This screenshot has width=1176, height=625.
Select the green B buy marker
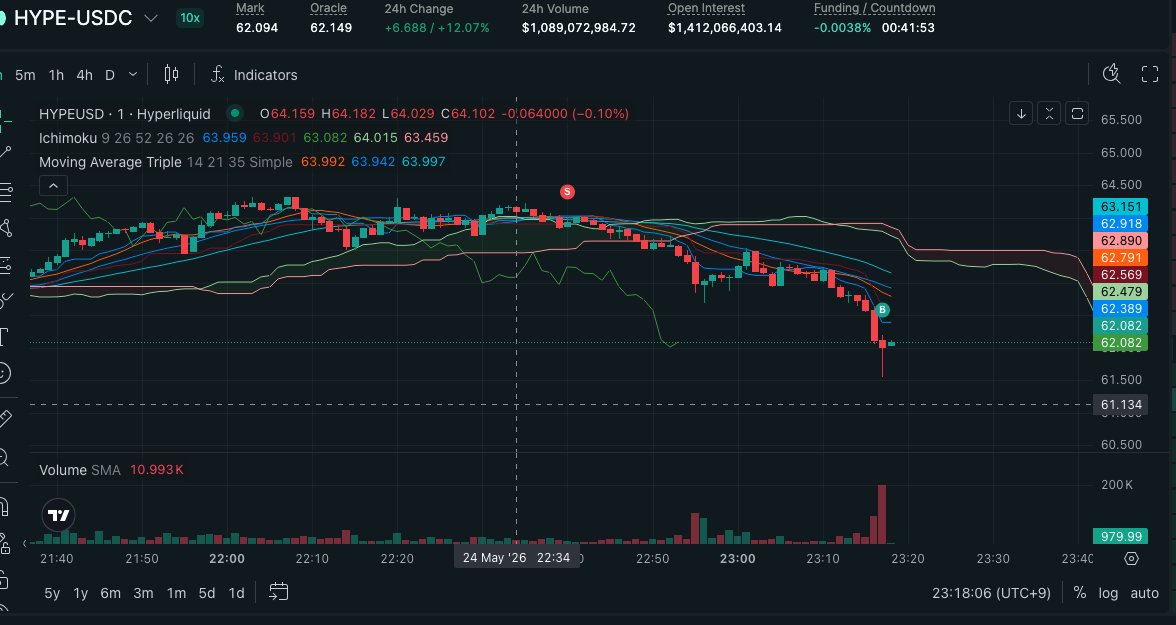click(882, 310)
